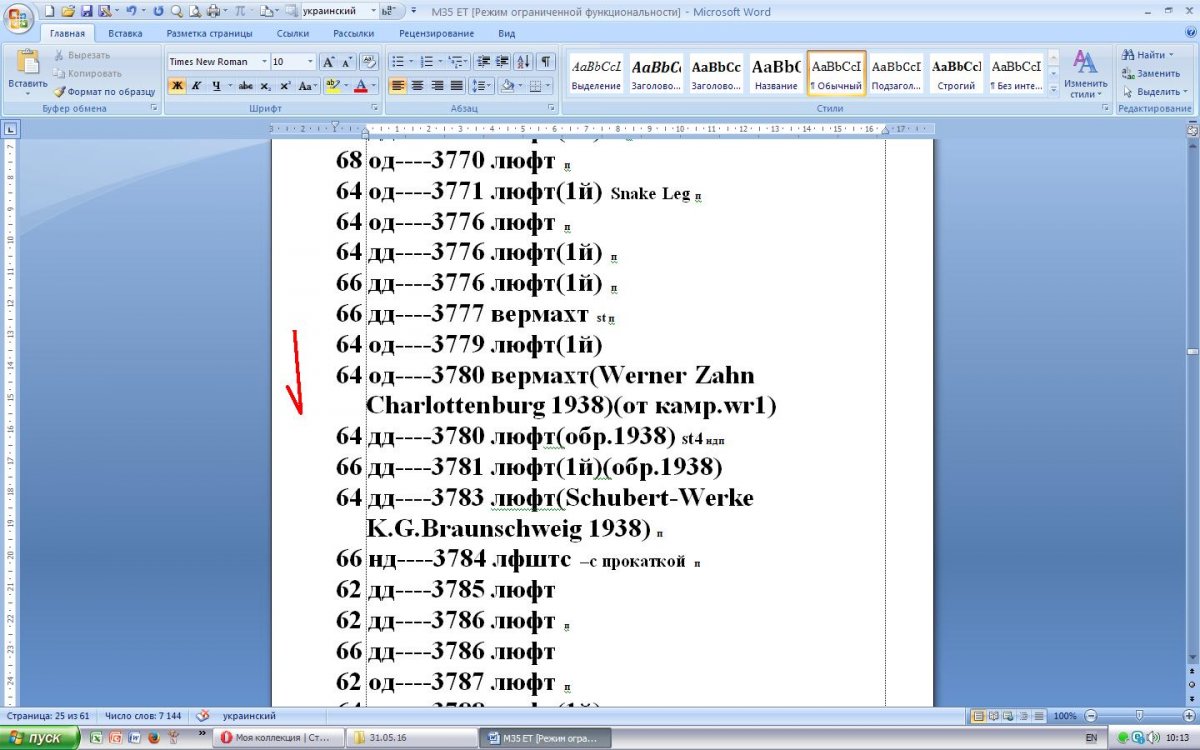Click the Office round logo button

tap(17, 17)
